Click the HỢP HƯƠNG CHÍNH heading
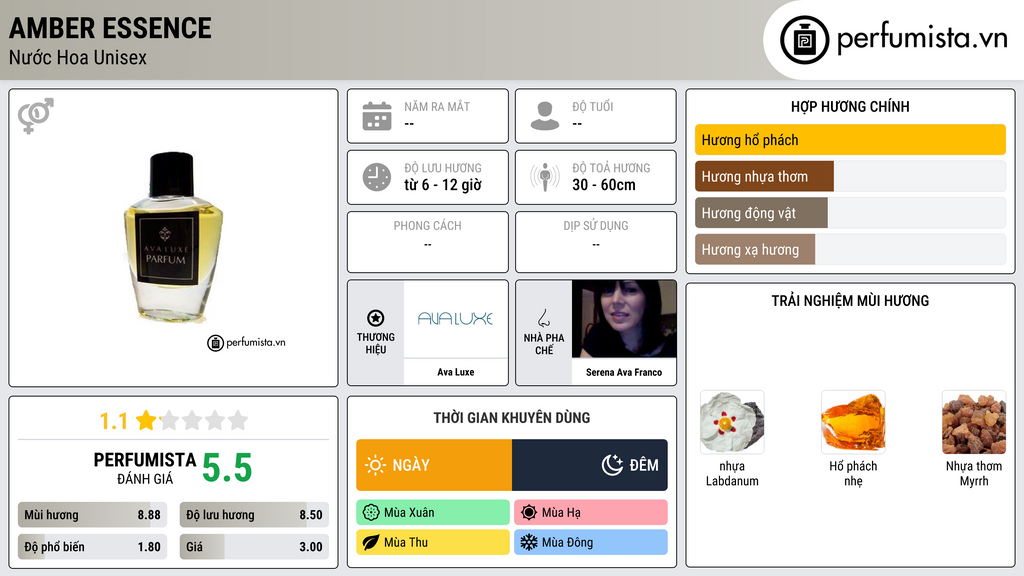The image size is (1024, 576). coord(850,106)
